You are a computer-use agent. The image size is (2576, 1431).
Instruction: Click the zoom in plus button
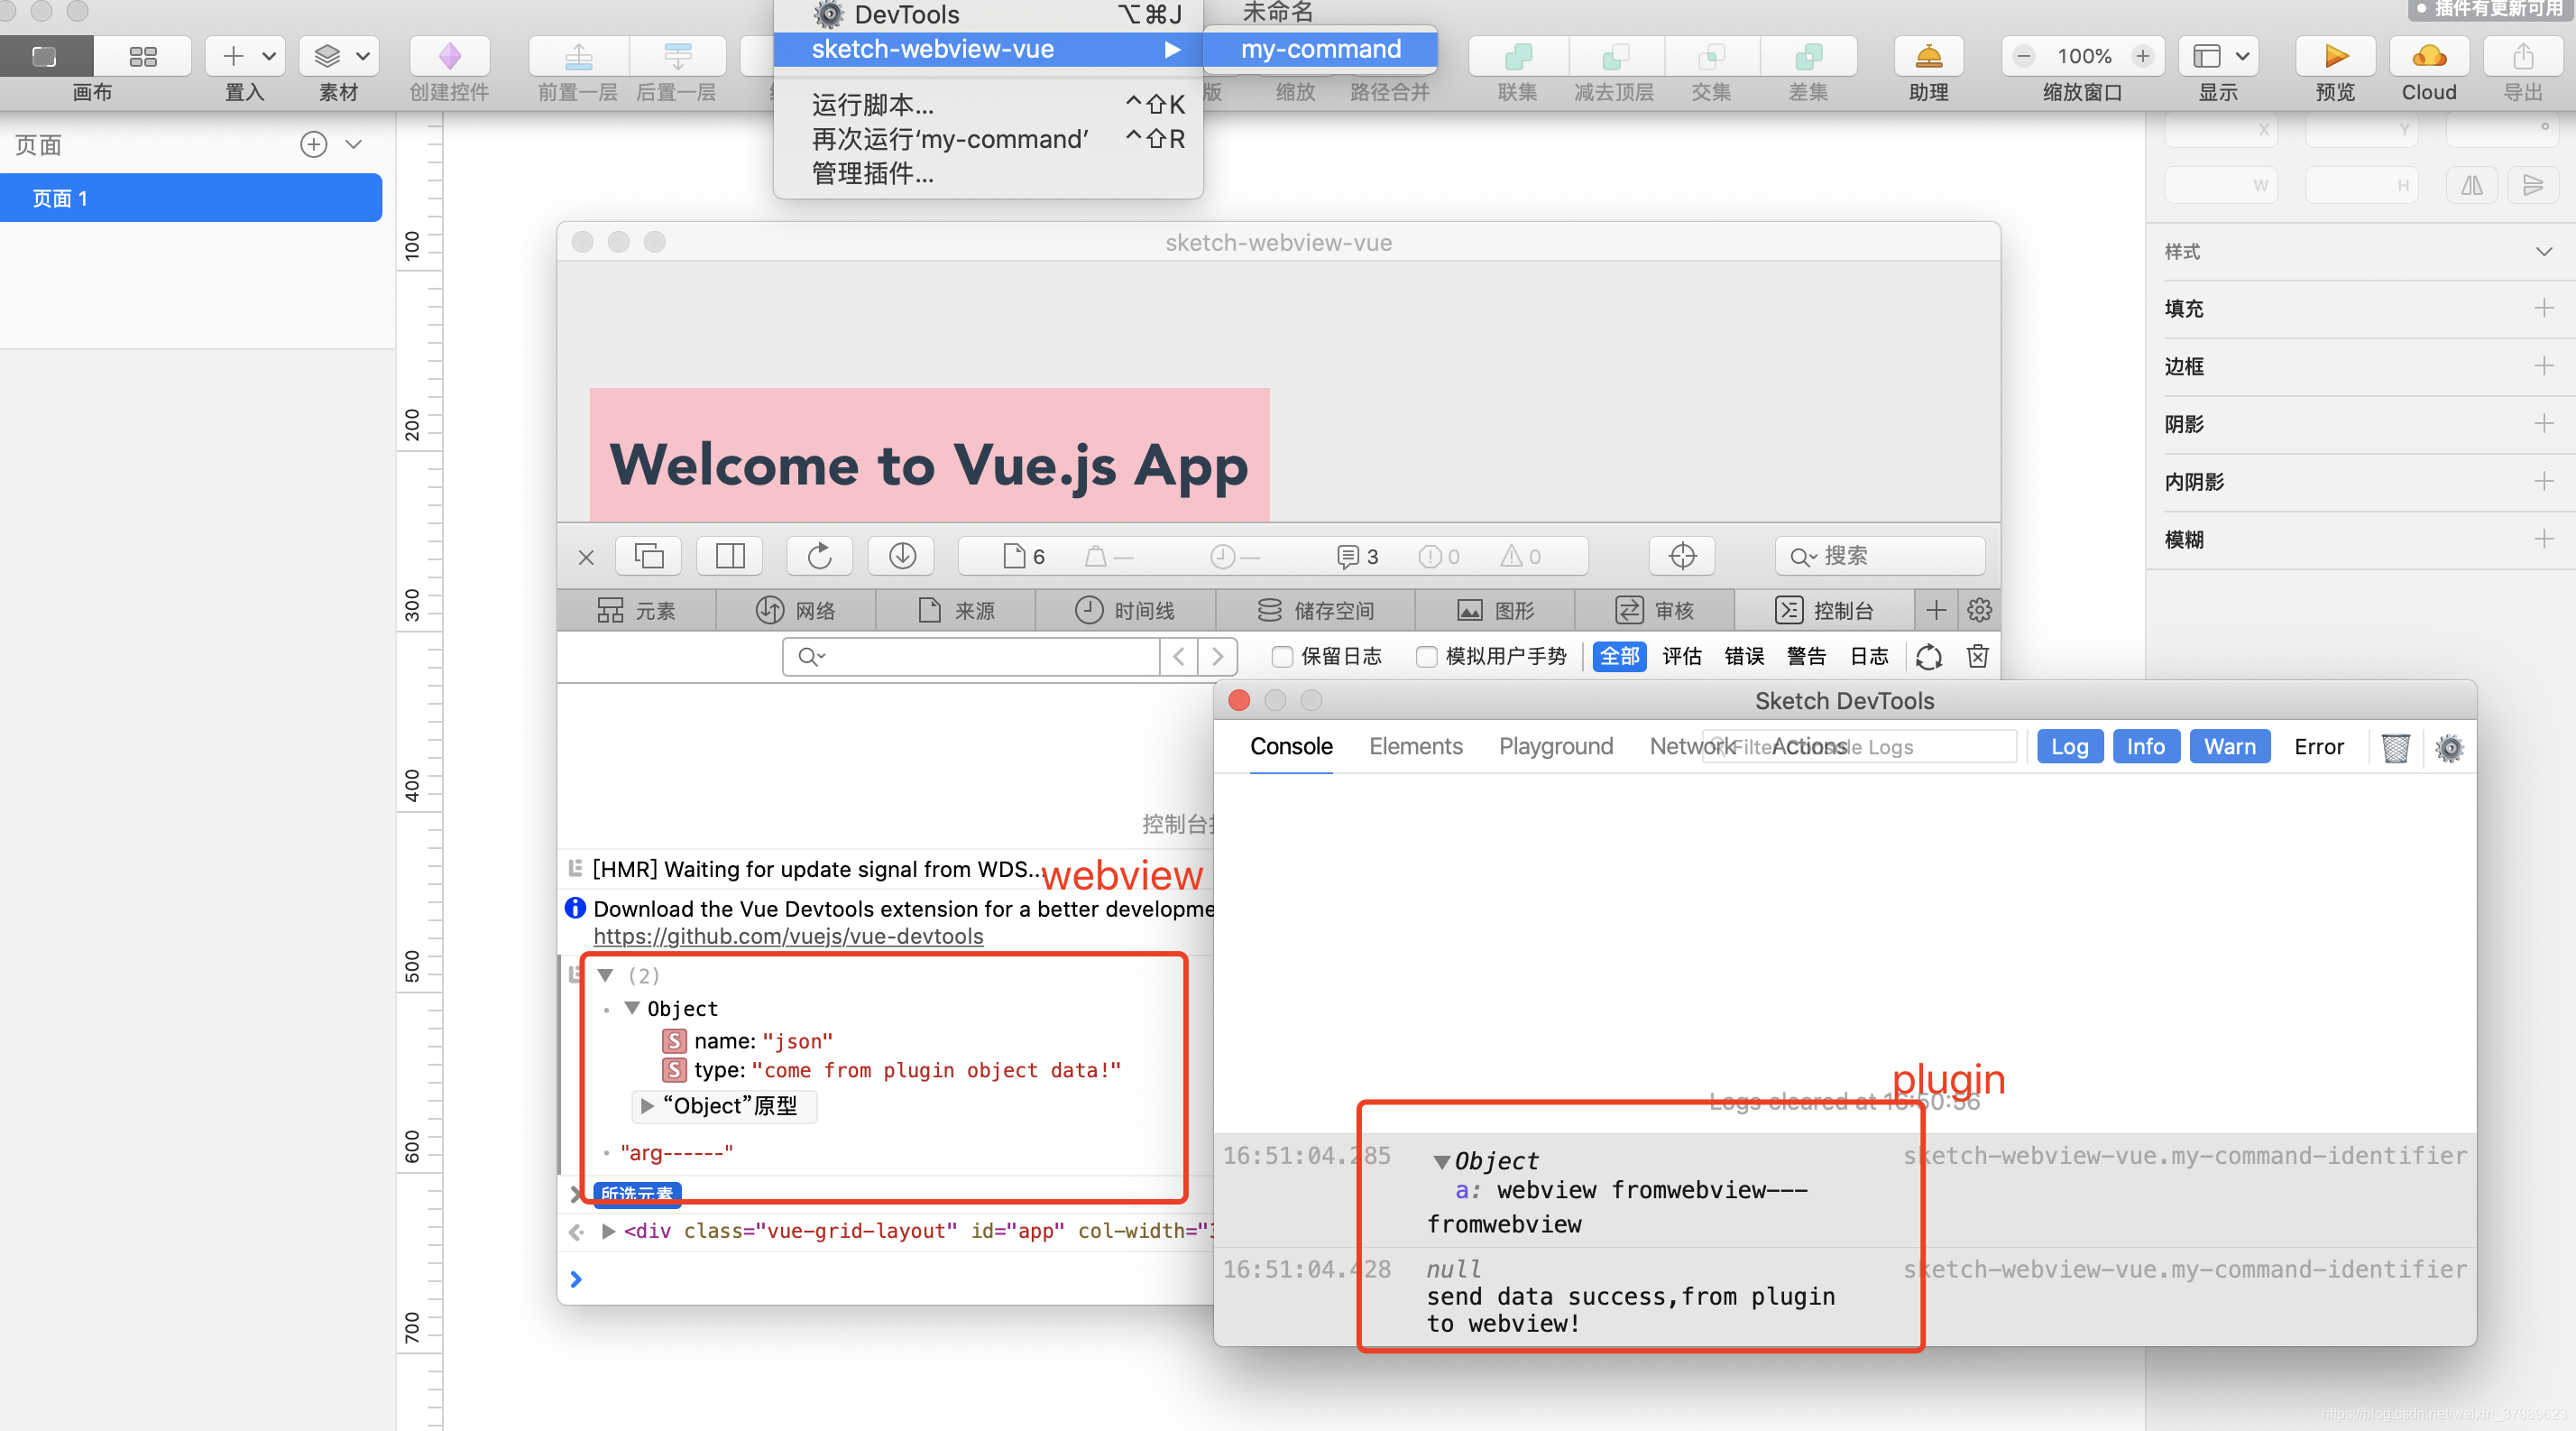click(2143, 56)
